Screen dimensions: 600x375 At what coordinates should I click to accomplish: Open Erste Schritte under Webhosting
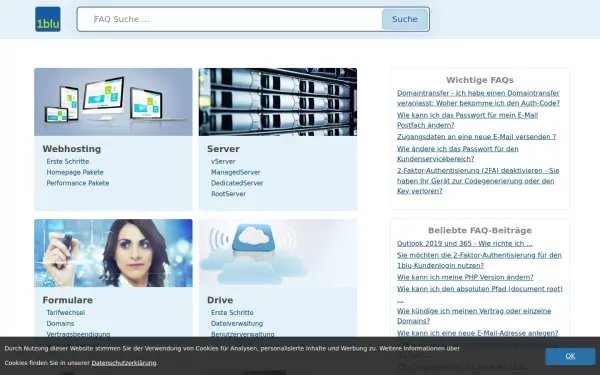68,161
